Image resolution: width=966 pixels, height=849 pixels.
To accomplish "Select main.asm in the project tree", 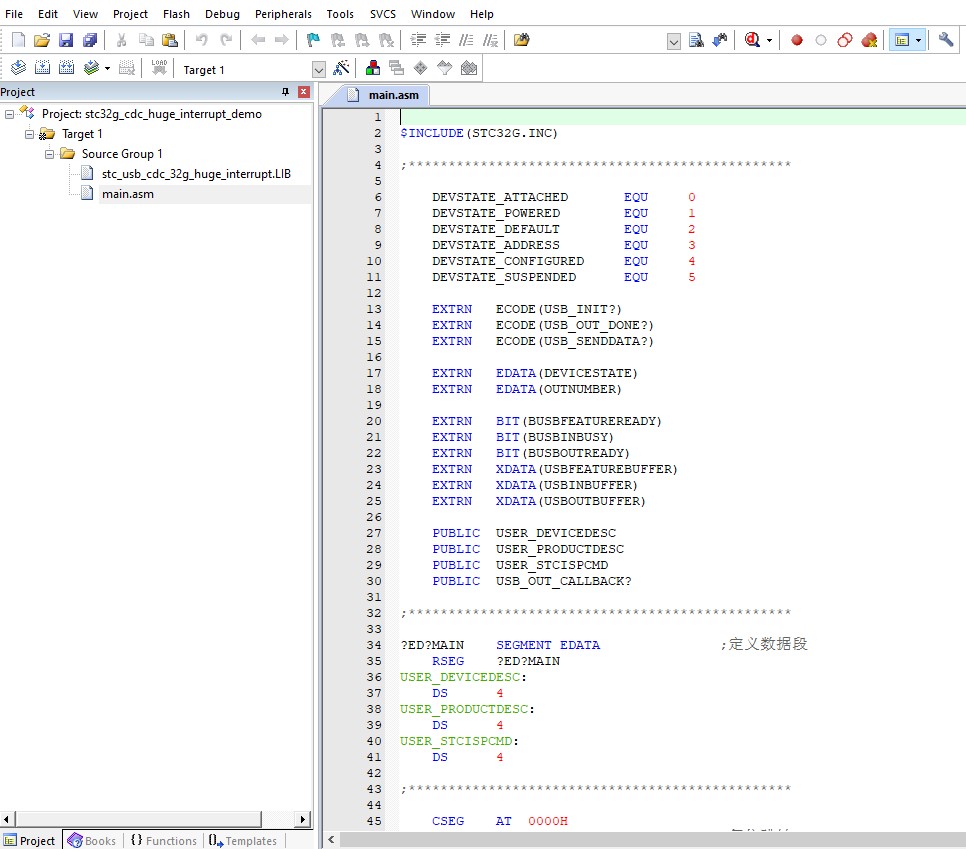I will (127, 194).
